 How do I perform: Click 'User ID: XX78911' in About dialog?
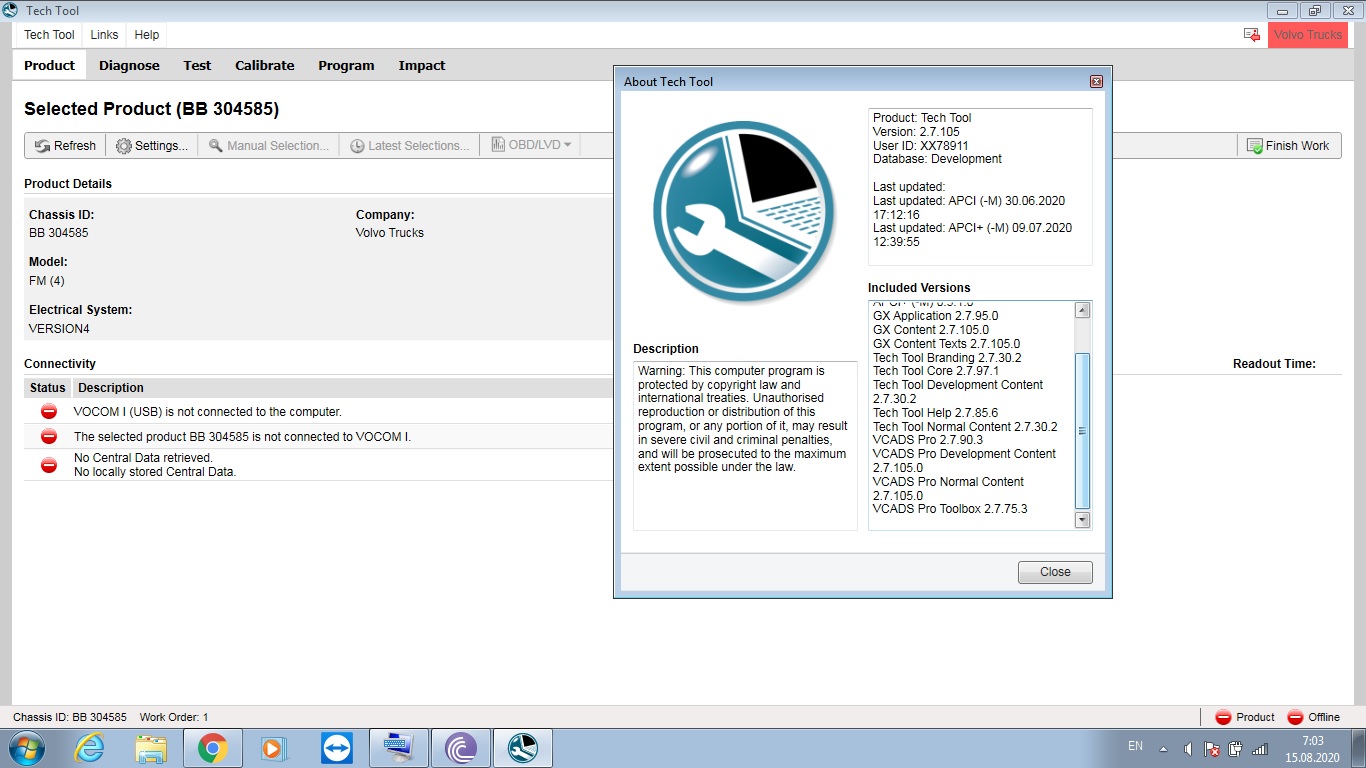[923, 145]
